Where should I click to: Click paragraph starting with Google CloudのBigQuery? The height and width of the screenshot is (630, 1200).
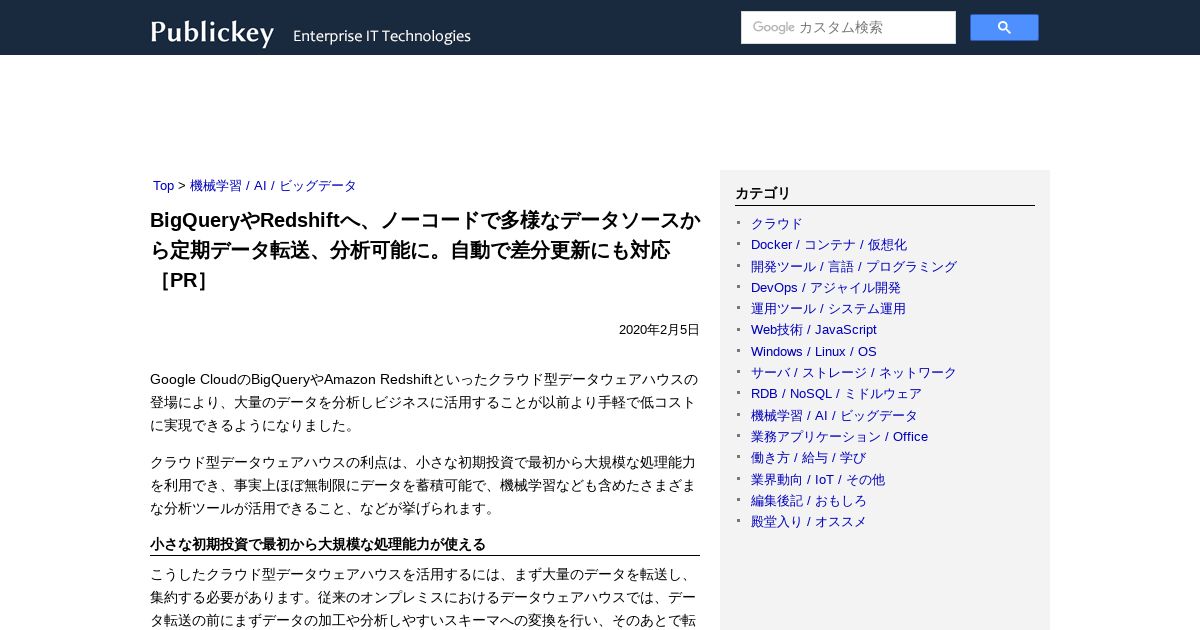click(x=425, y=402)
